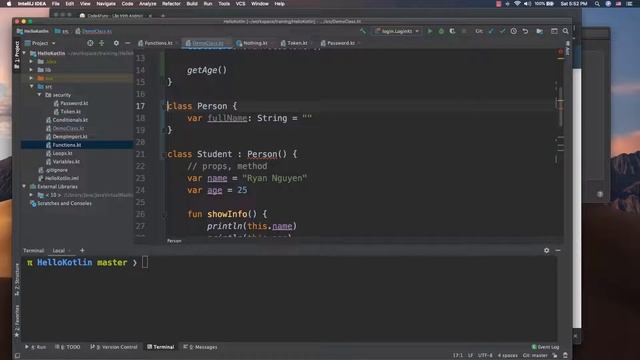The width and height of the screenshot is (640, 360).
Task: Collapse the HelloKotlin root node
Action: (24, 53)
